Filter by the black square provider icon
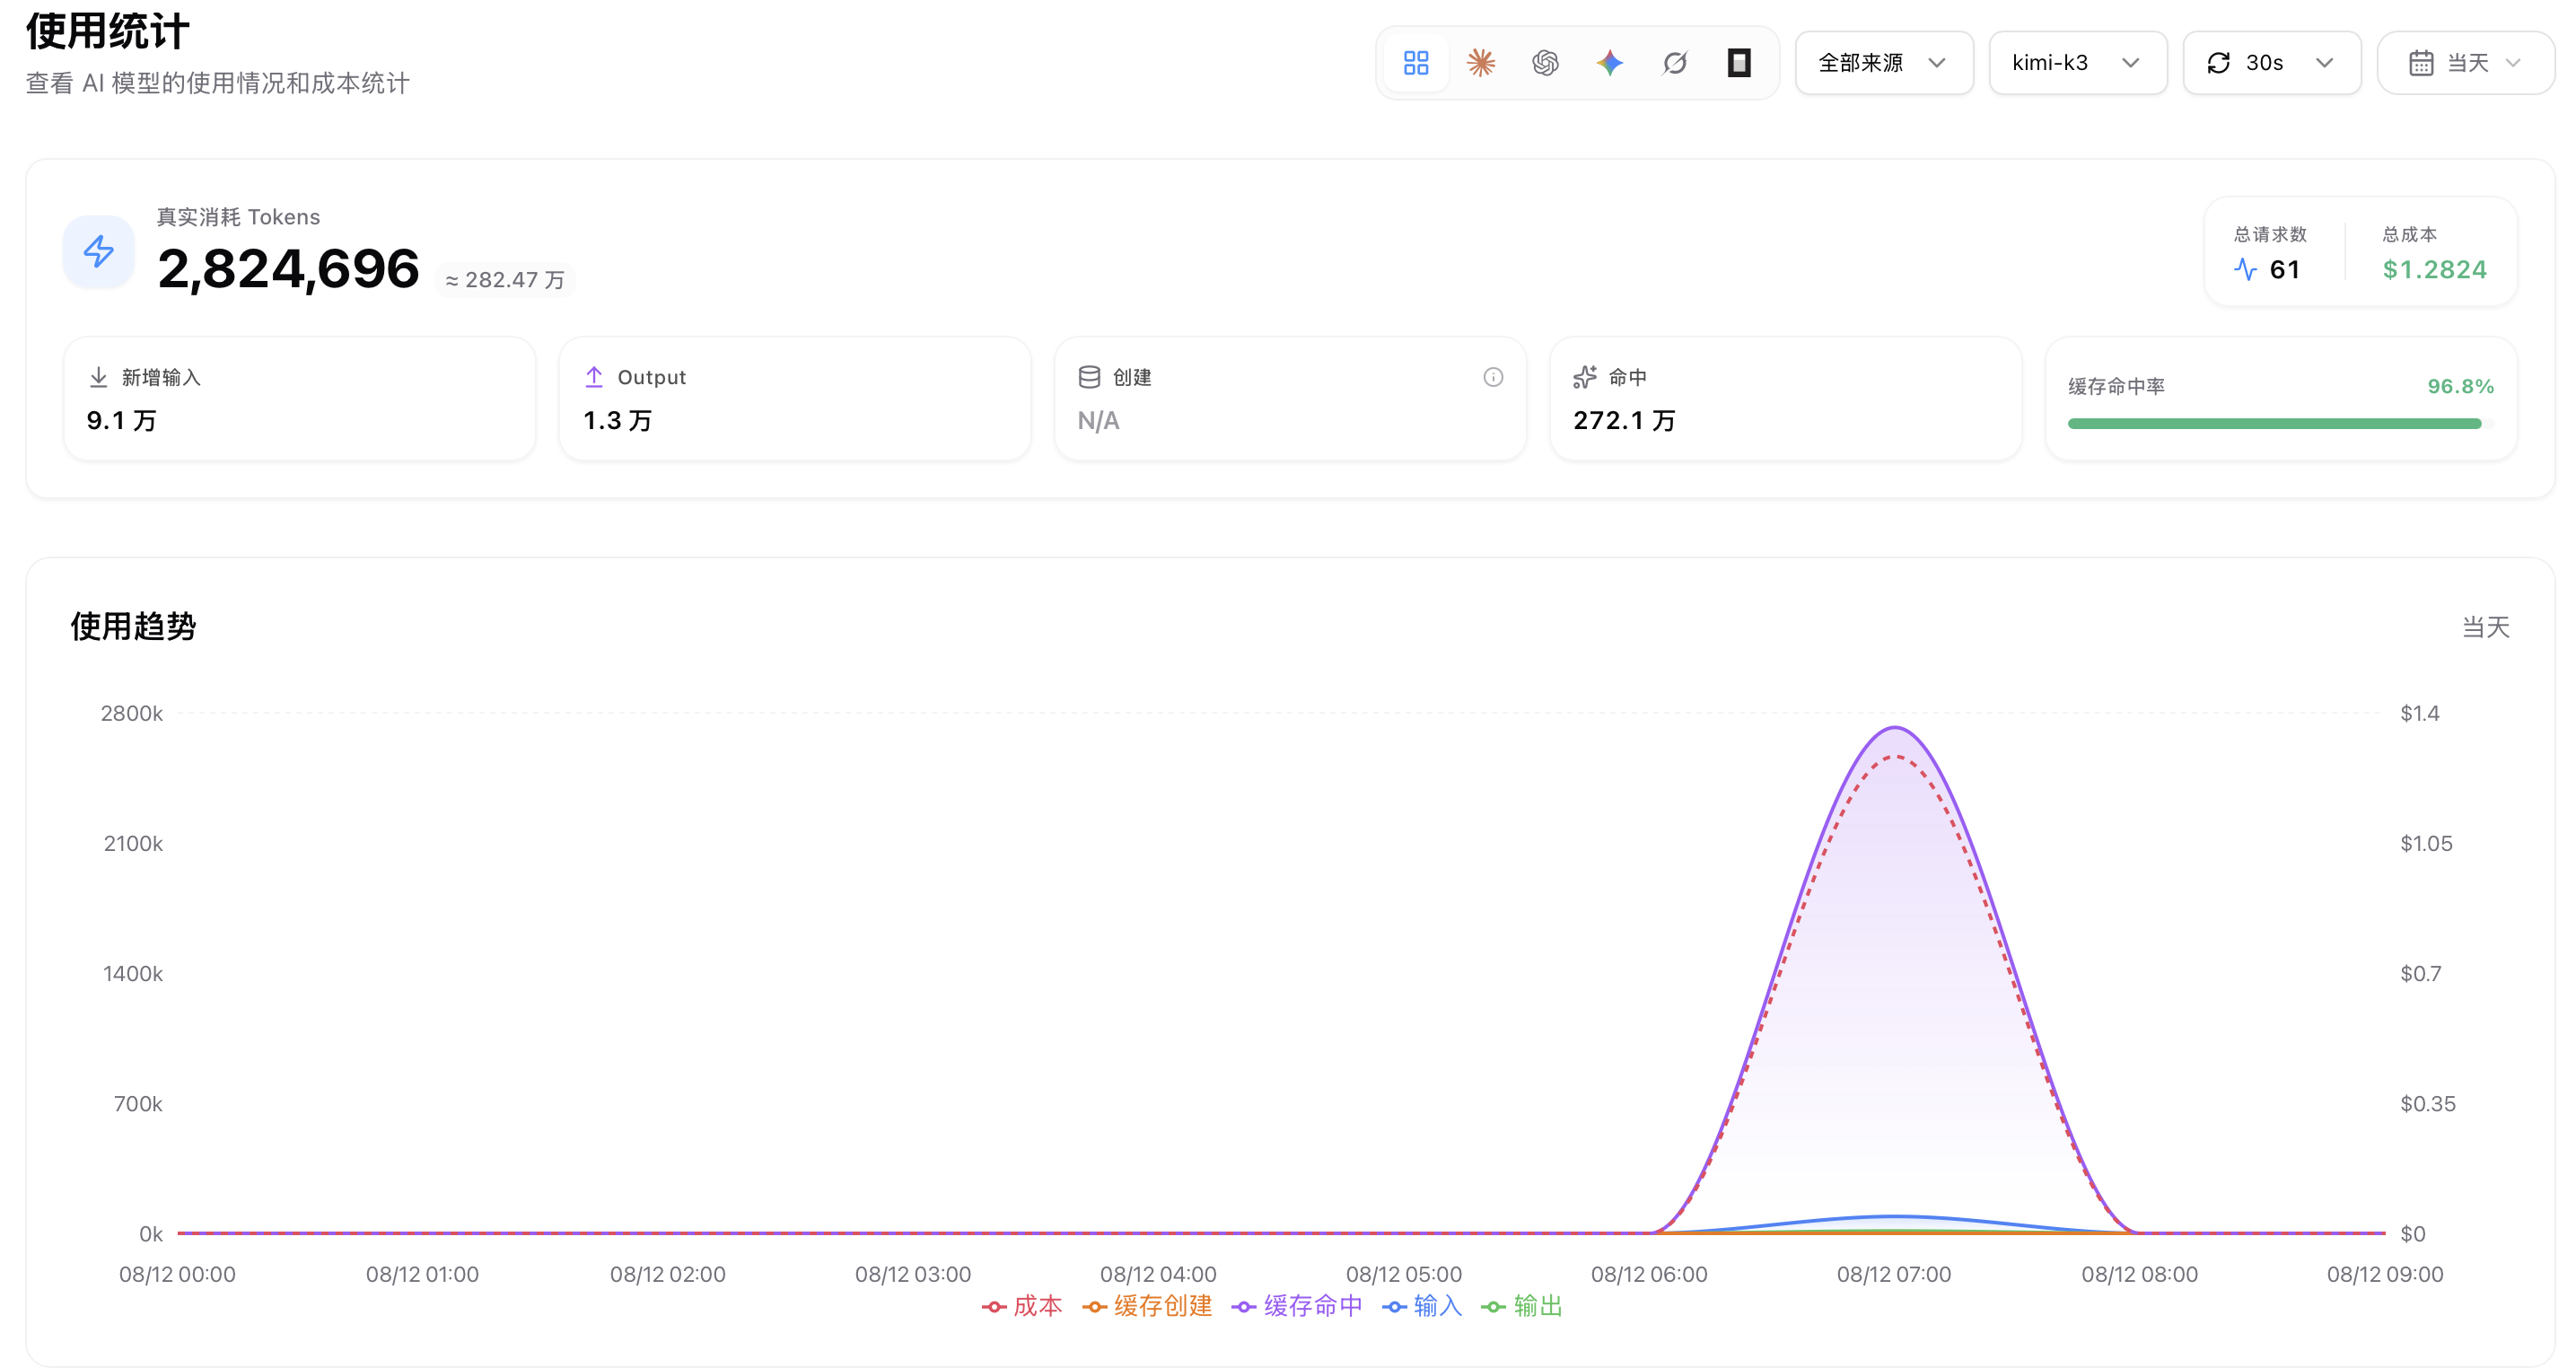This screenshot has width=2576, height=1368. [x=1739, y=63]
